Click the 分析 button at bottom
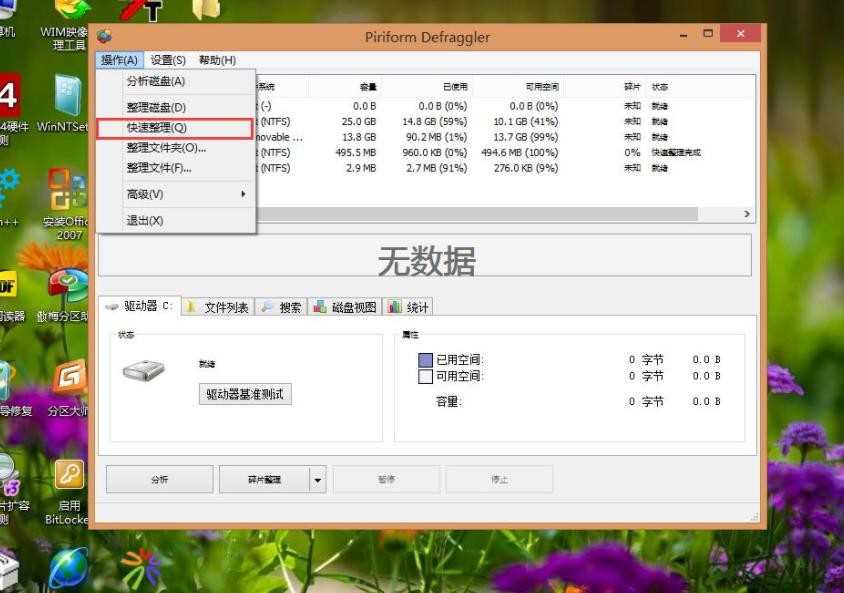This screenshot has height=593, width=844. coord(160,479)
